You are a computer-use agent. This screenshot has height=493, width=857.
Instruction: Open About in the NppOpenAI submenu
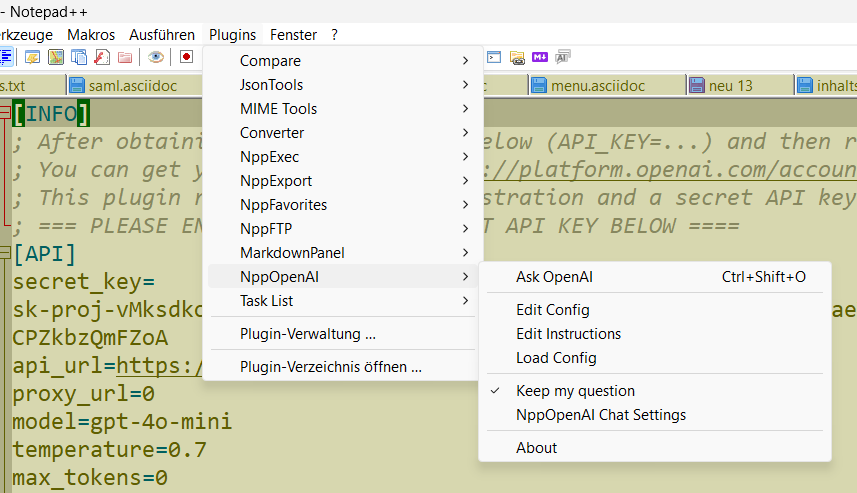point(655,448)
